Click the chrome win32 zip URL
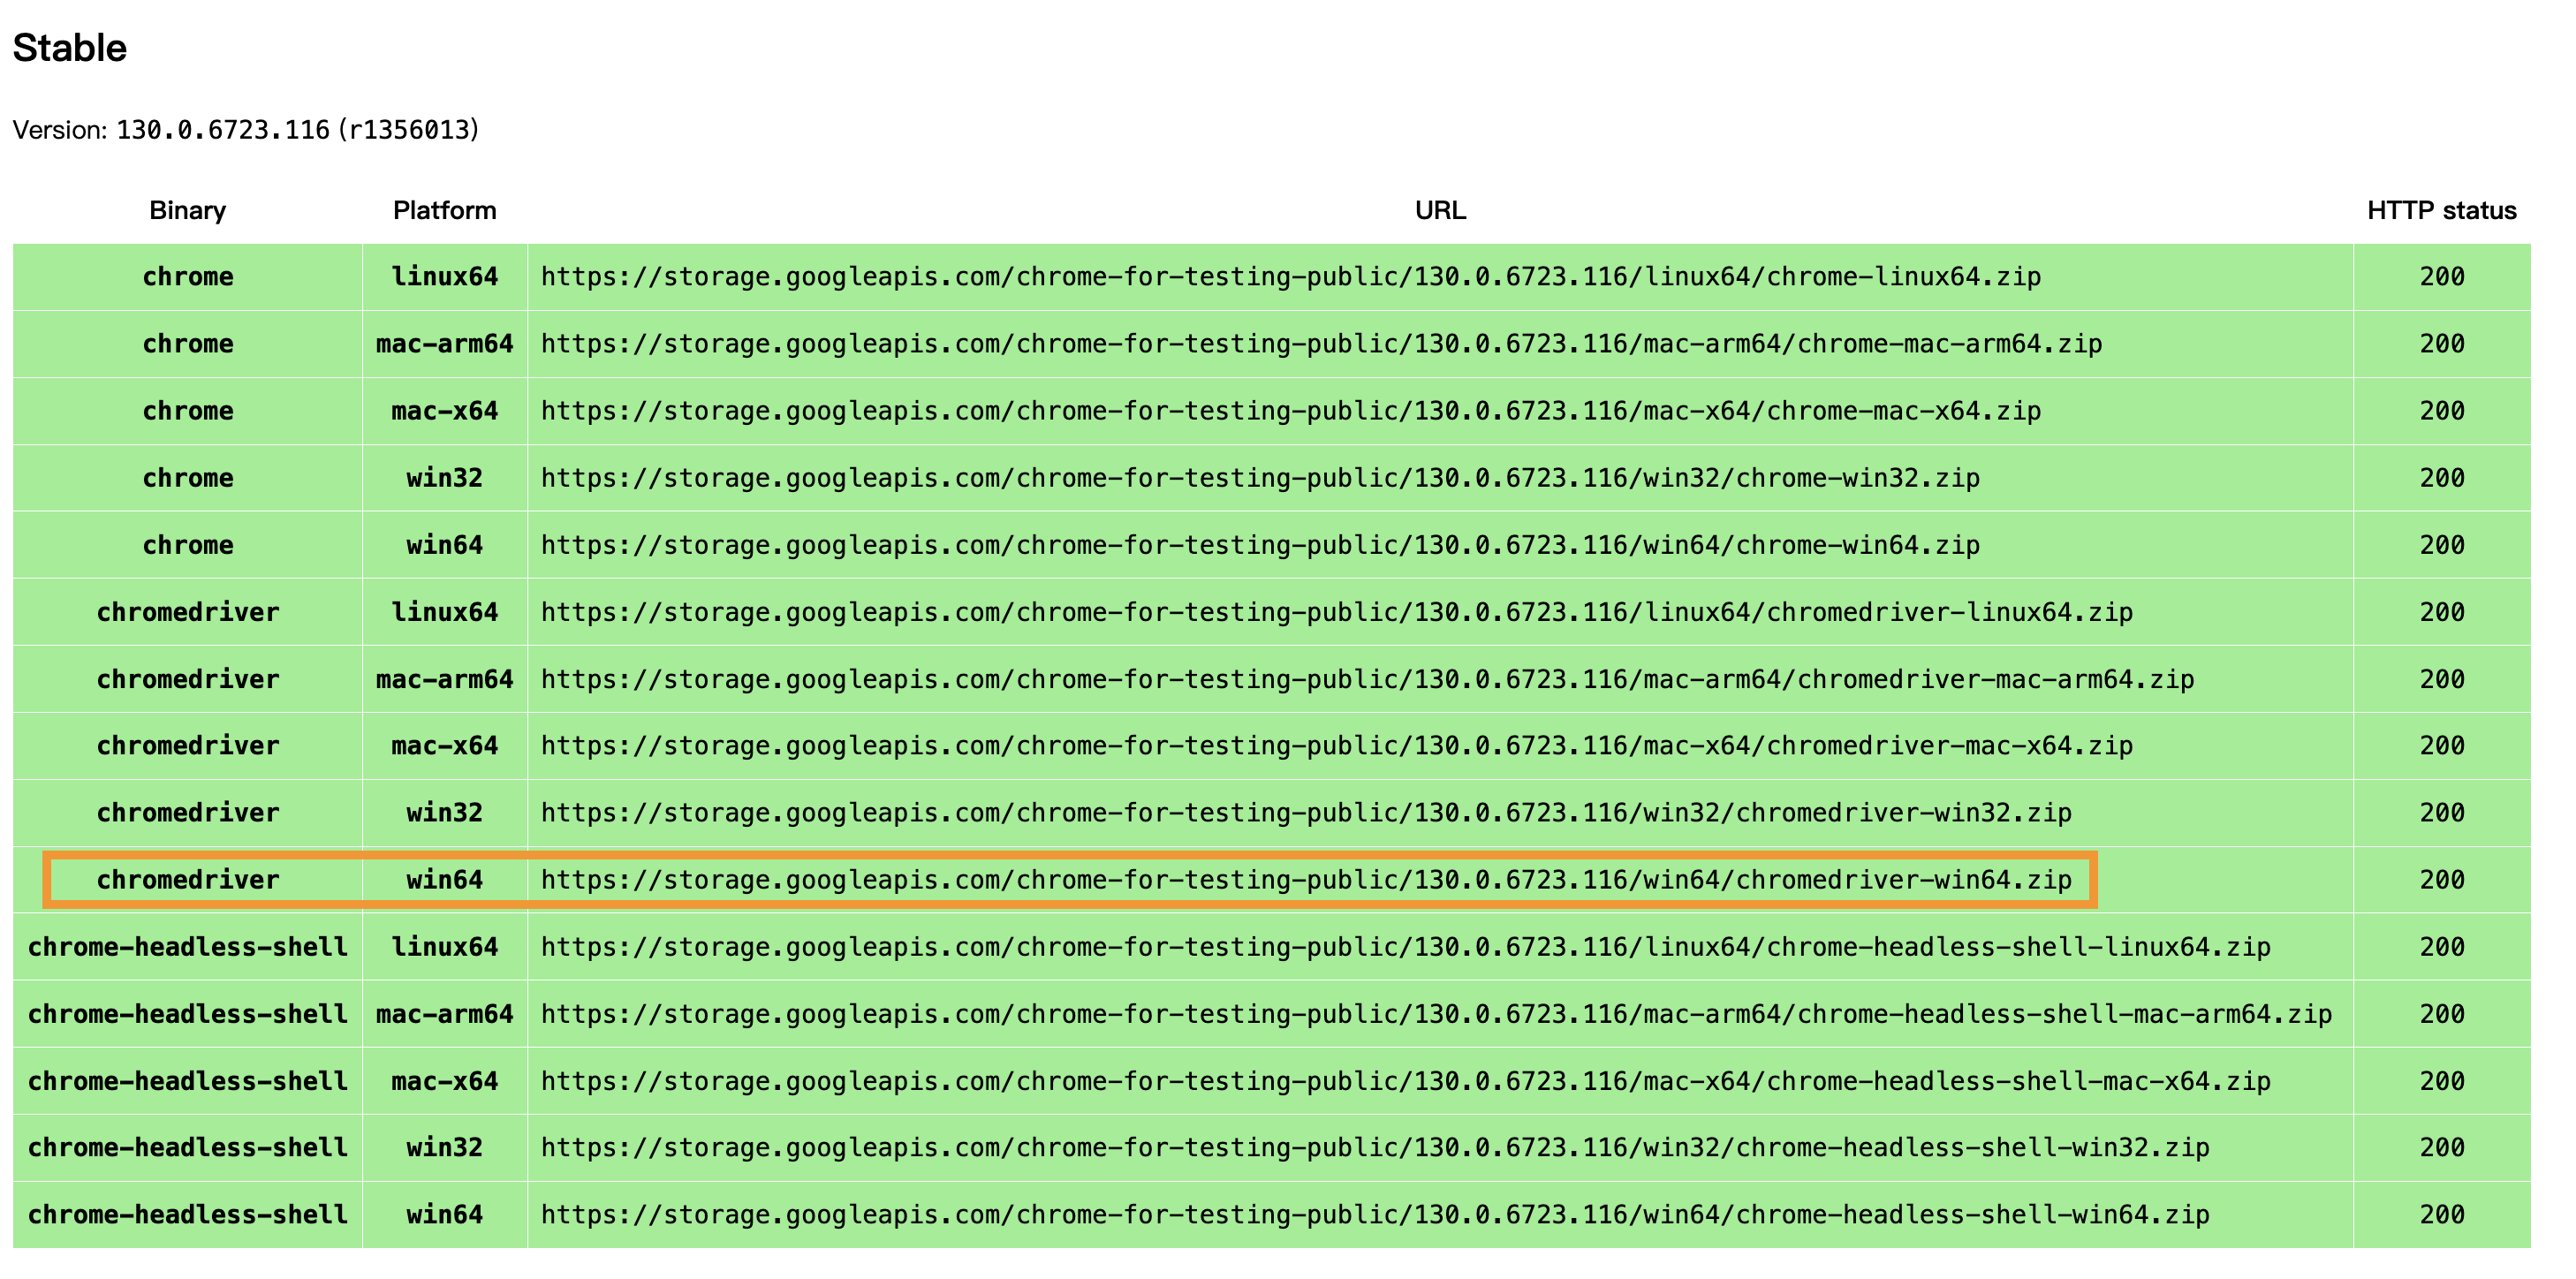This screenshot has width=2576, height=1279. [x=1260, y=478]
